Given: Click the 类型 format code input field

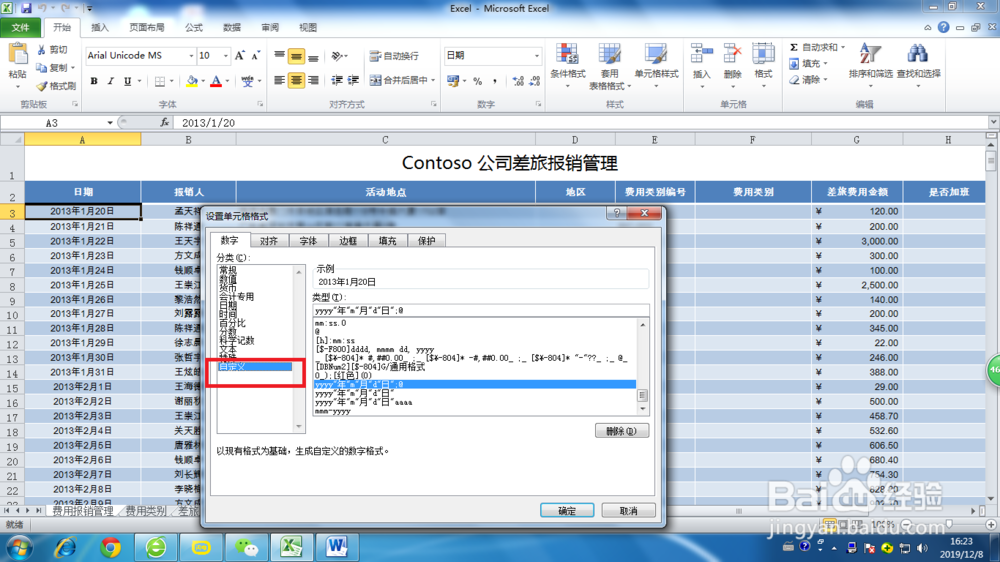Looking at the screenshot, I should click(481, 311).
